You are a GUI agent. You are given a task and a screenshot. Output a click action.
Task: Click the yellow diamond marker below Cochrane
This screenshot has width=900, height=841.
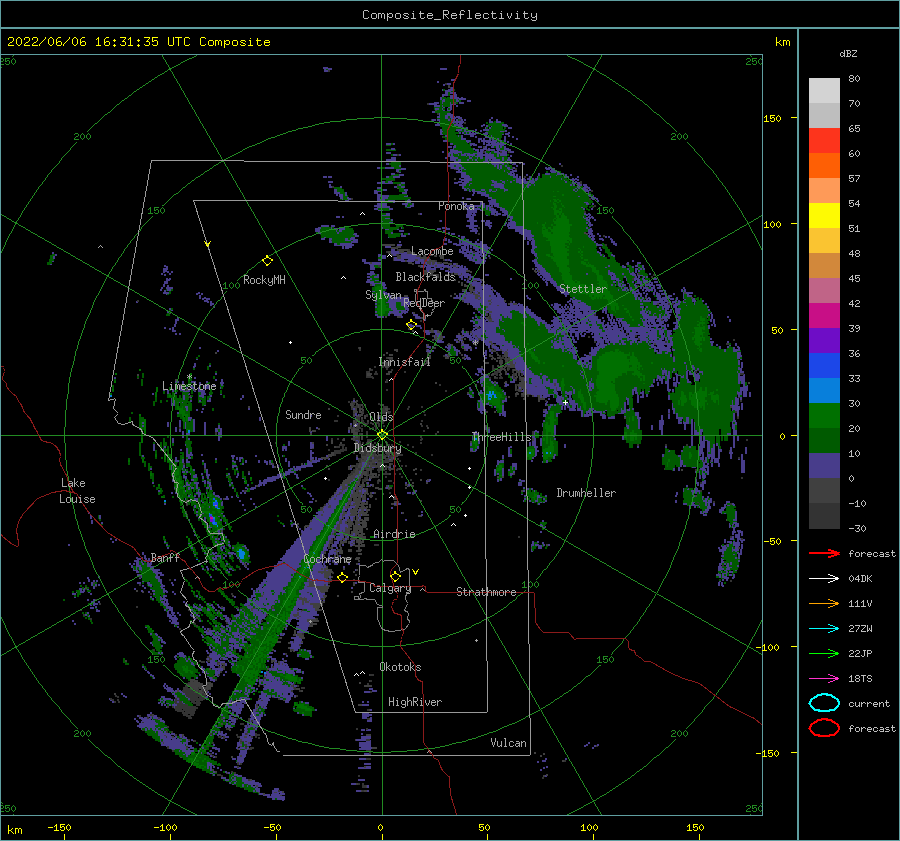343,577
